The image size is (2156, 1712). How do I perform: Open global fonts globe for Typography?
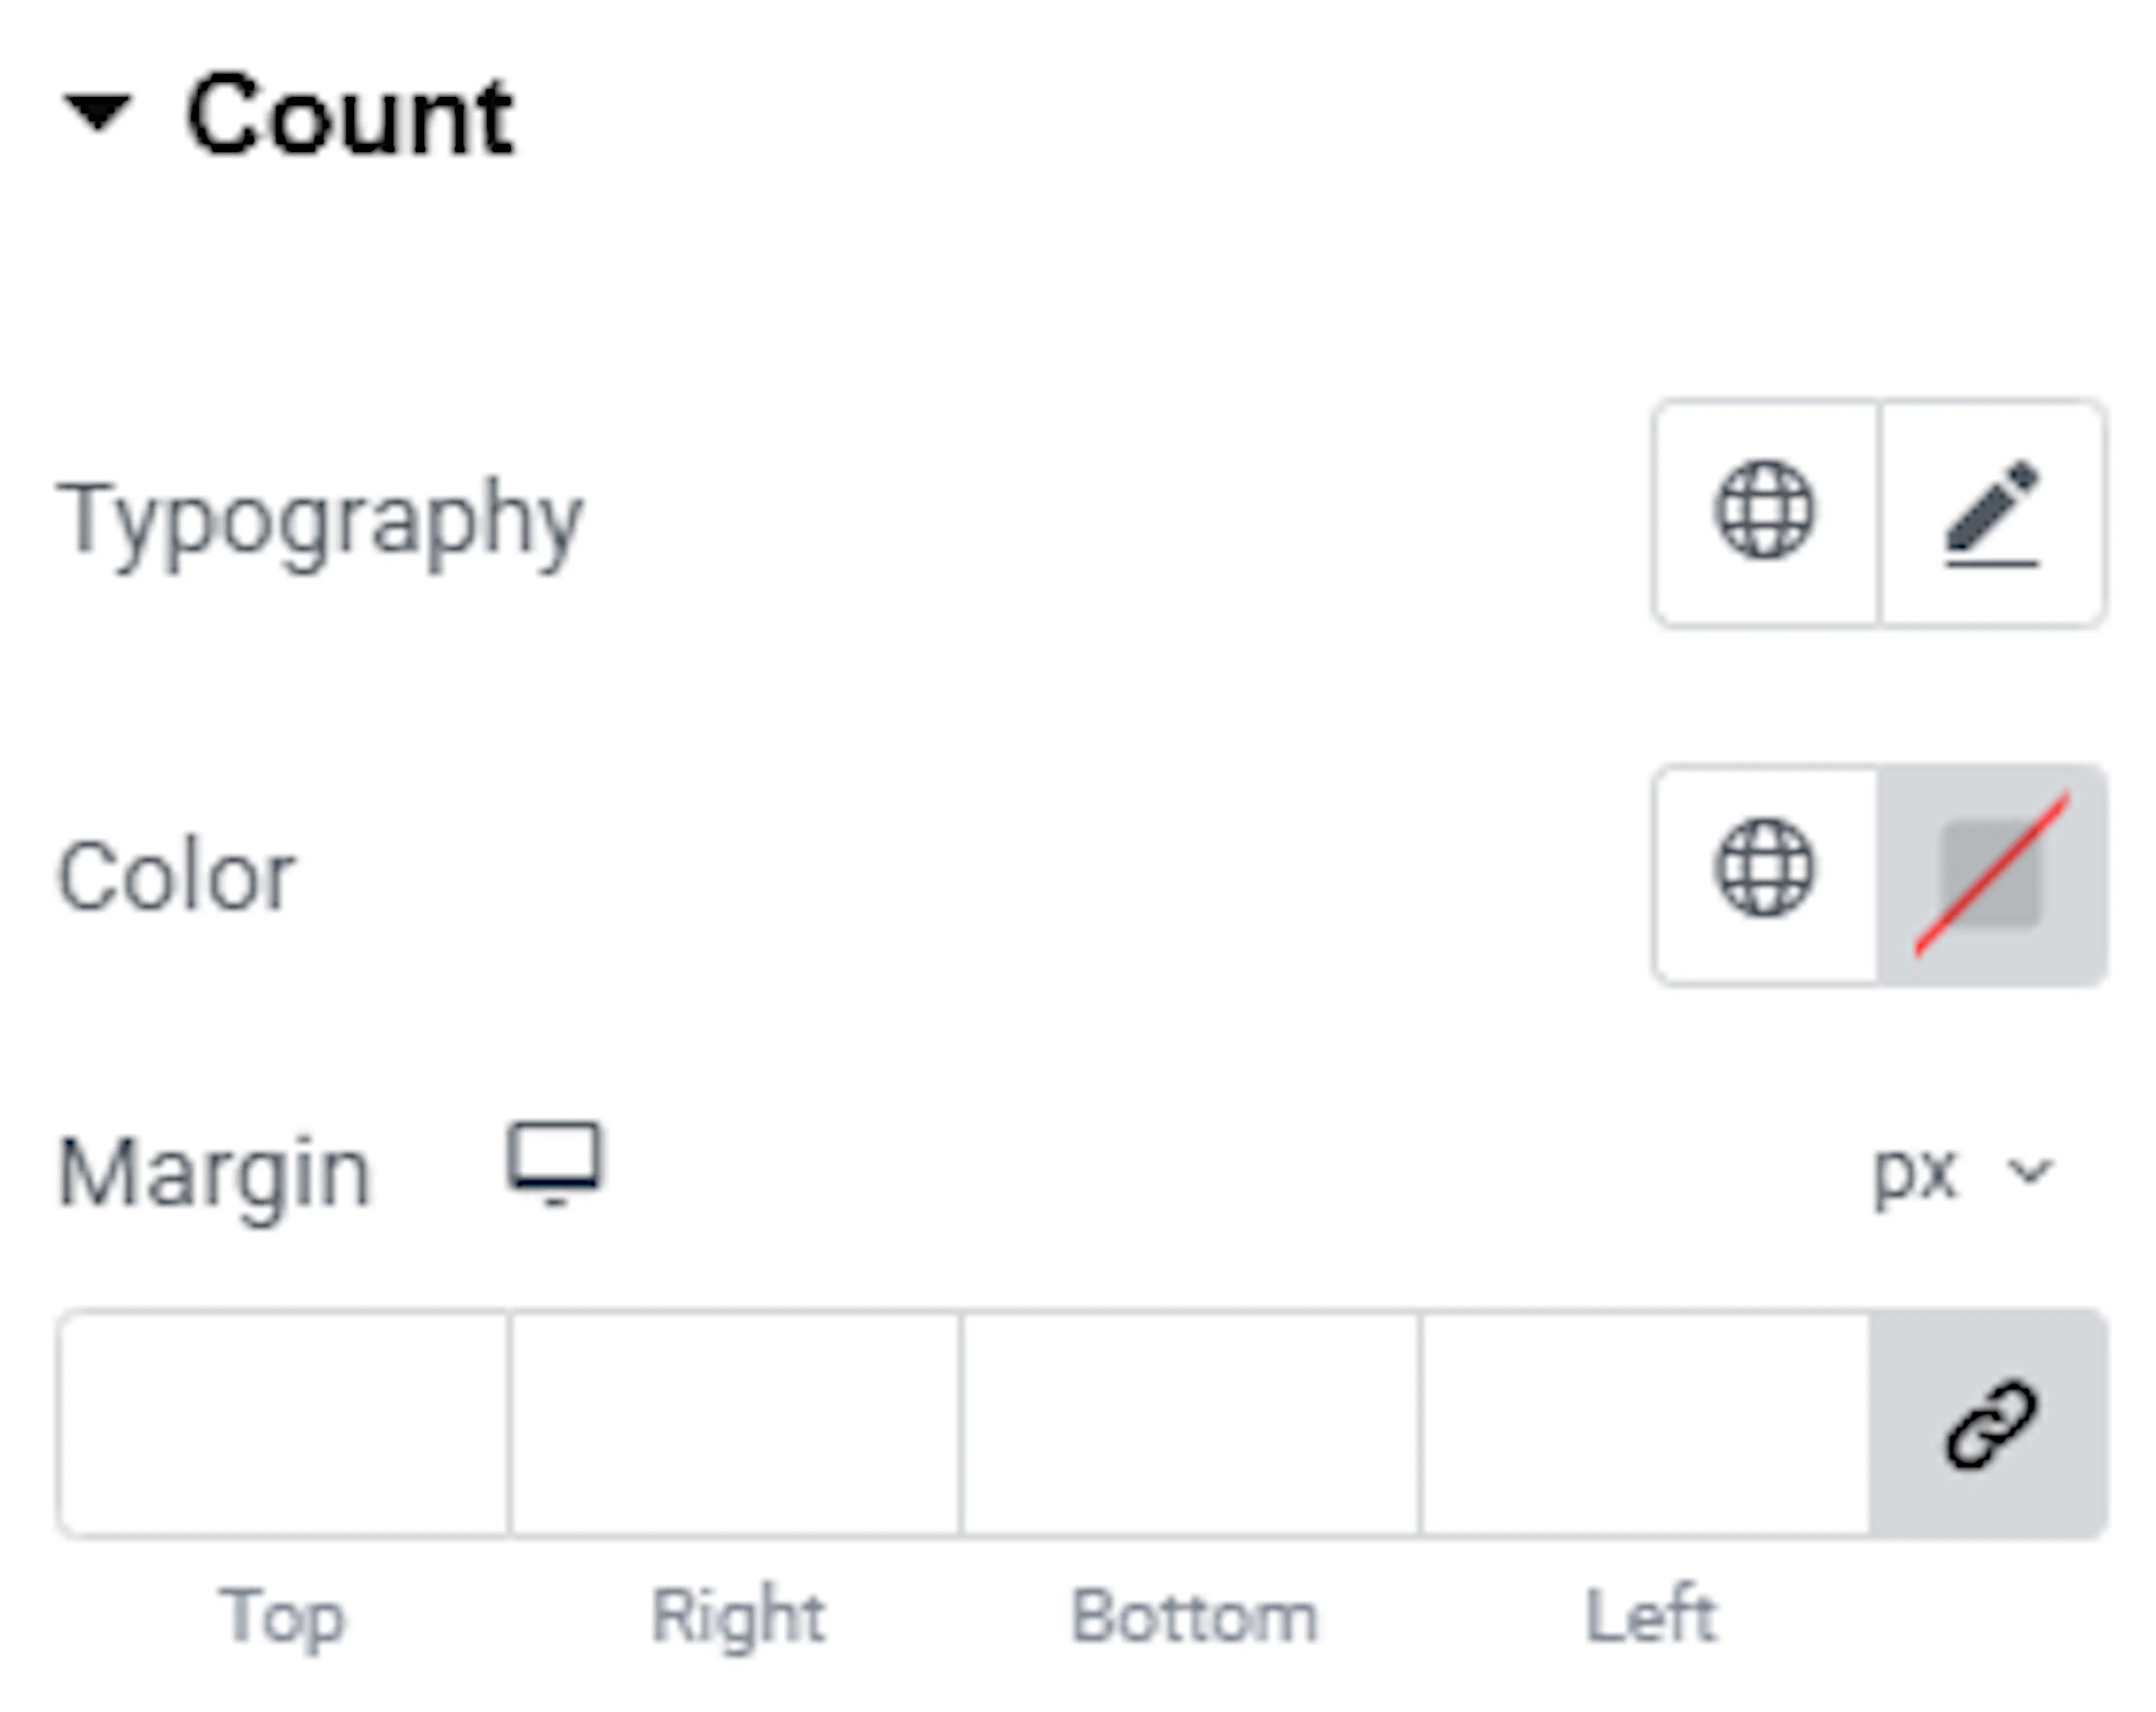(1765, 512)
